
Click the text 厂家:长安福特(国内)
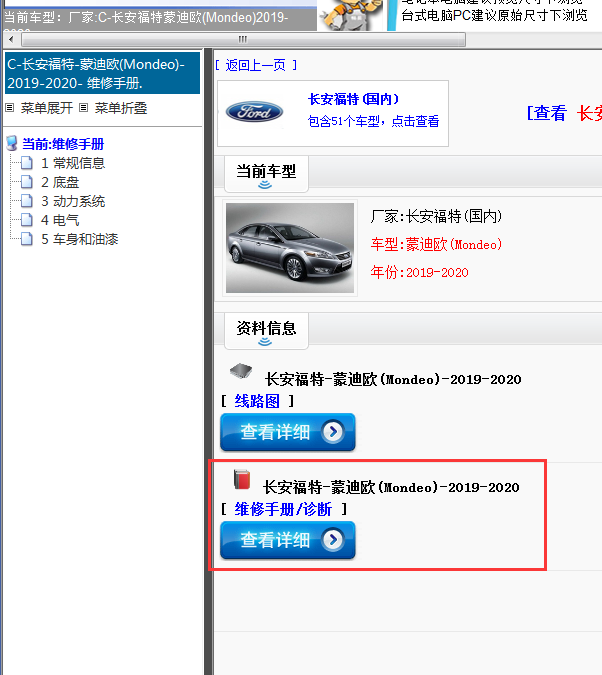point(436,216)
